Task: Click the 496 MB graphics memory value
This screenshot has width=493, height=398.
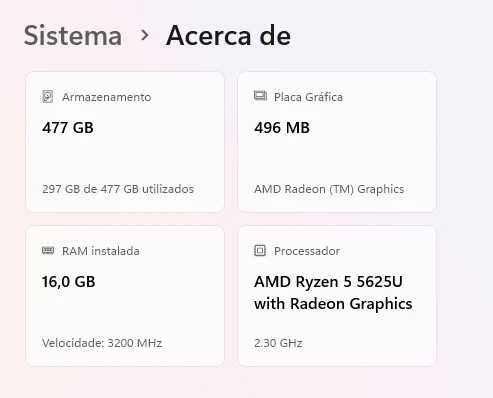Action: pyautogui.click(x=282, y=128)
